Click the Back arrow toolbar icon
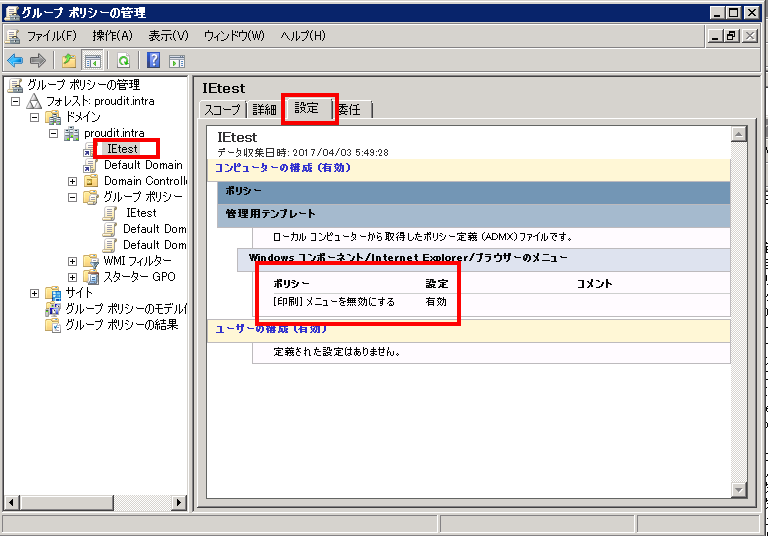This screenshot has width=768, height=536. [15, 60]
